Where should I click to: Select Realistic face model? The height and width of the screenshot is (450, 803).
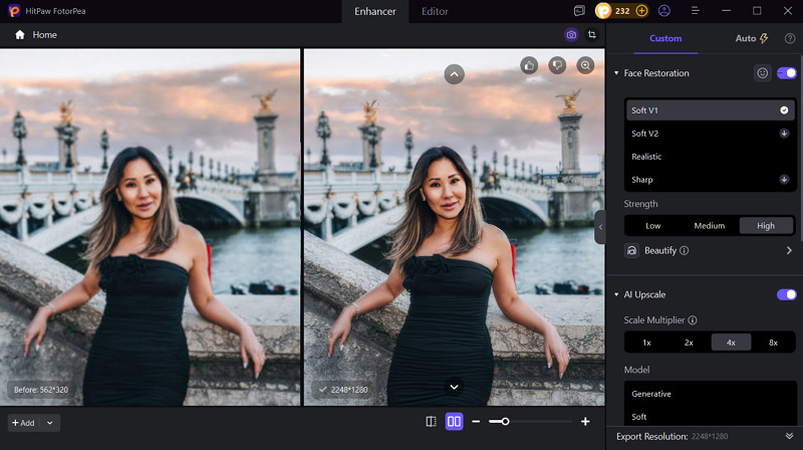coord(710,157)
